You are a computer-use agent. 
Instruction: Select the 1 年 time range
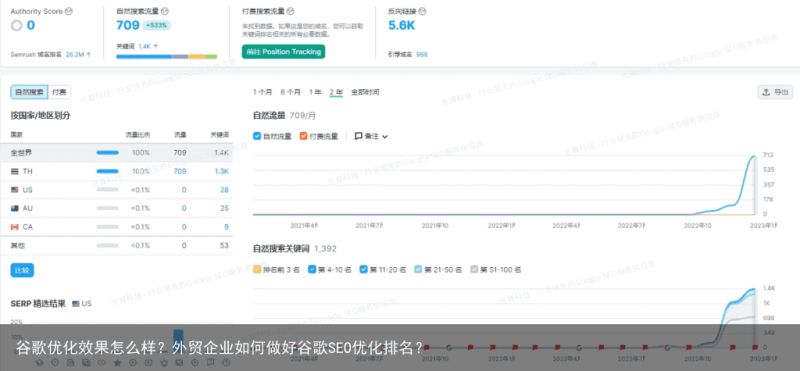click(x=315, y=92)
